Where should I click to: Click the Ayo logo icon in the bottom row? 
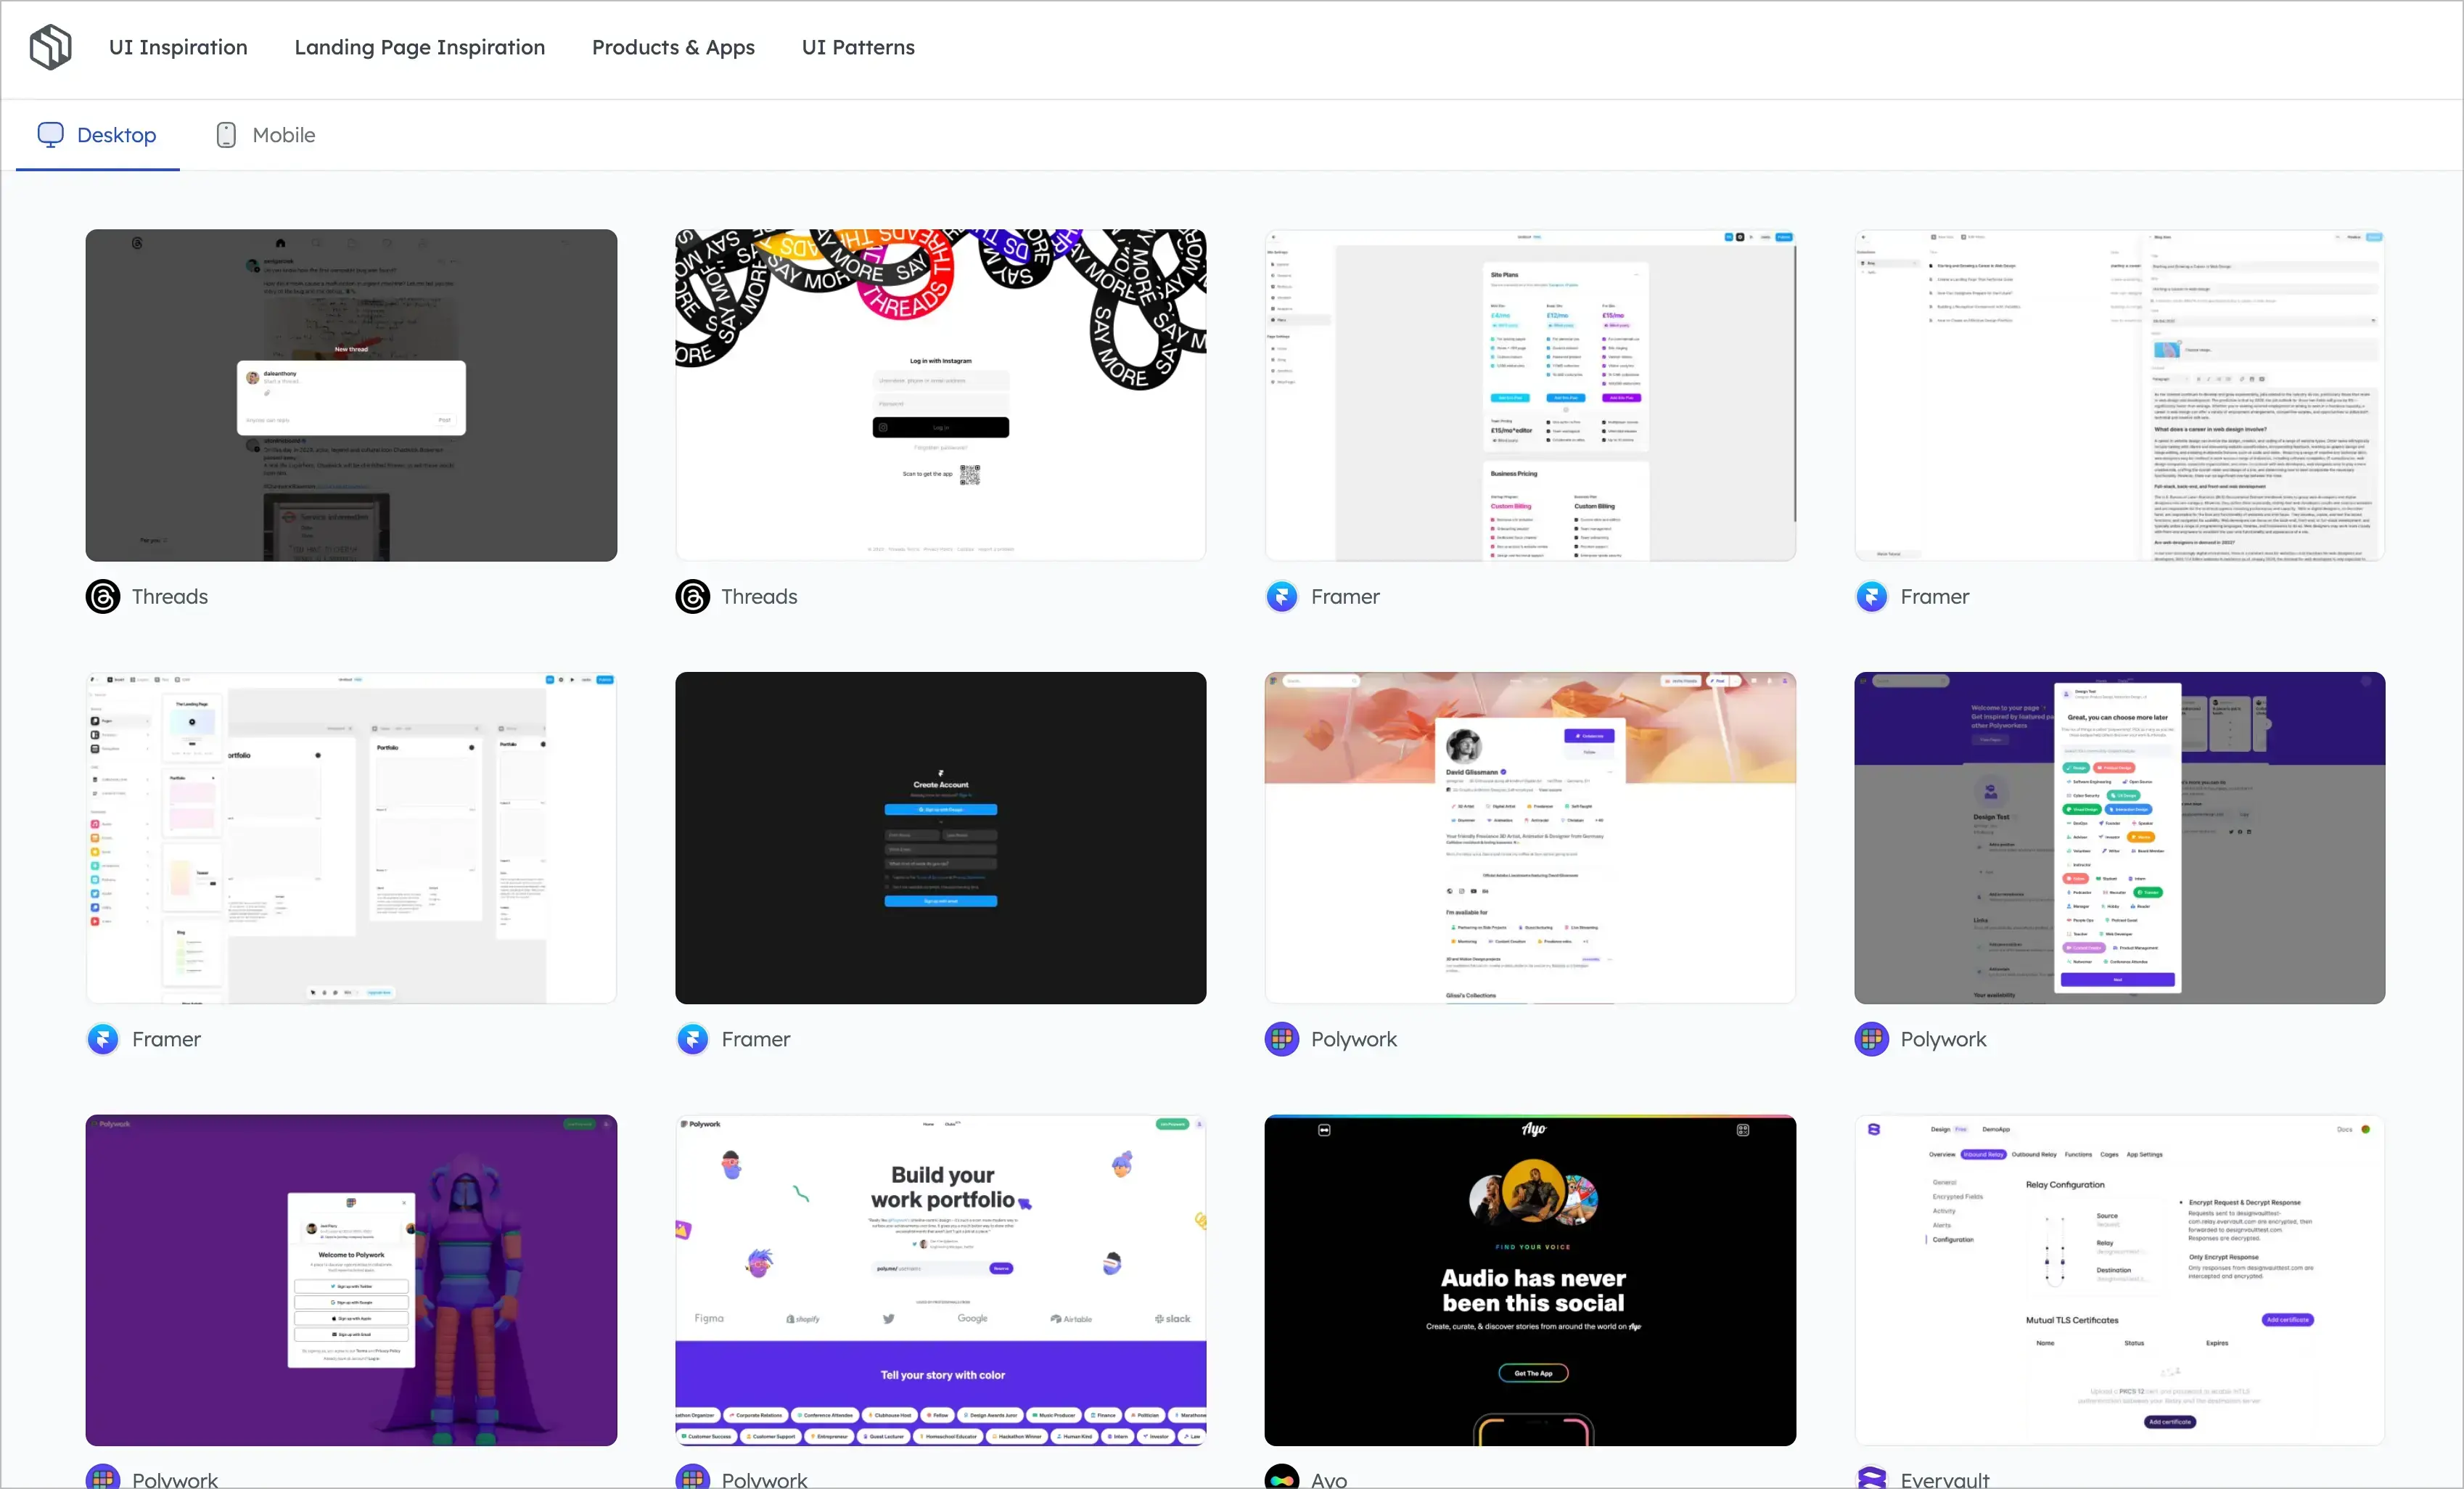(1282, 1477)
